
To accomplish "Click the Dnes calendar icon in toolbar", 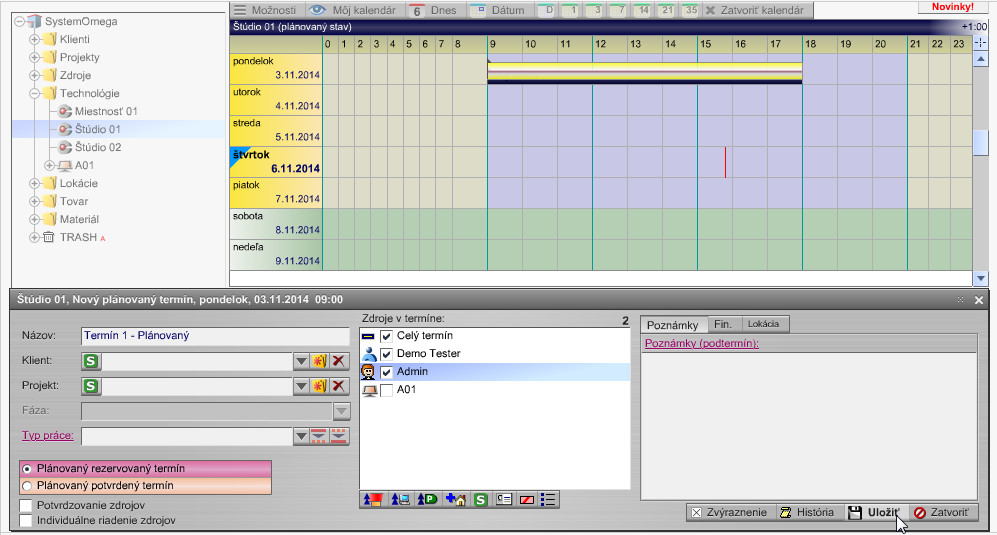I will coord(418,10).
